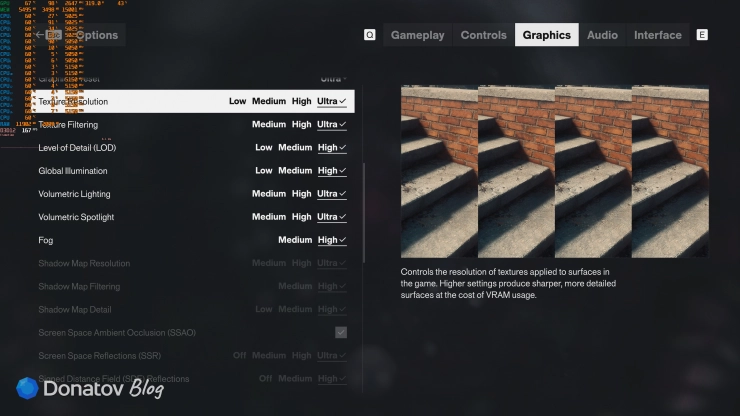
Task: Turn SDF Reflections Off
Action: [265, 379]
